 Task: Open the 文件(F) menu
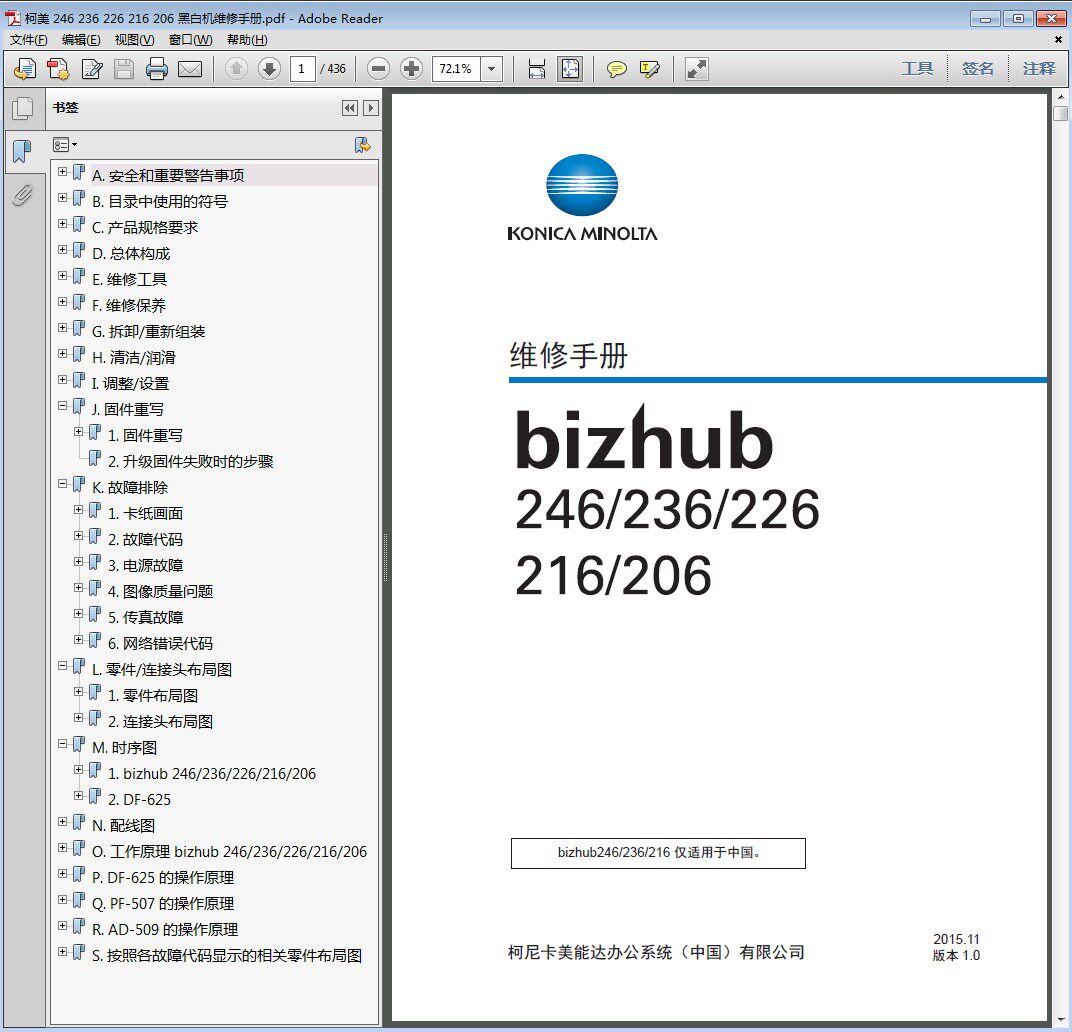point(29,40)
